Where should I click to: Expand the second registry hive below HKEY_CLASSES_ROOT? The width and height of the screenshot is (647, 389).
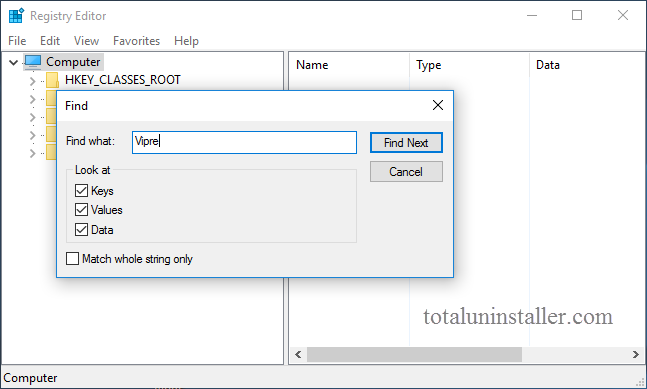[33, 99]
